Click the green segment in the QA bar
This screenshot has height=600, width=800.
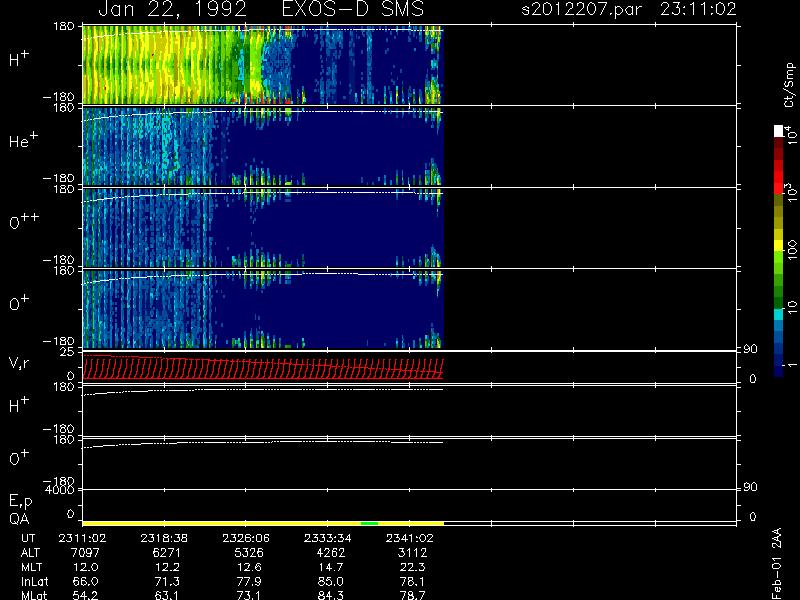(x=369, y=523)
